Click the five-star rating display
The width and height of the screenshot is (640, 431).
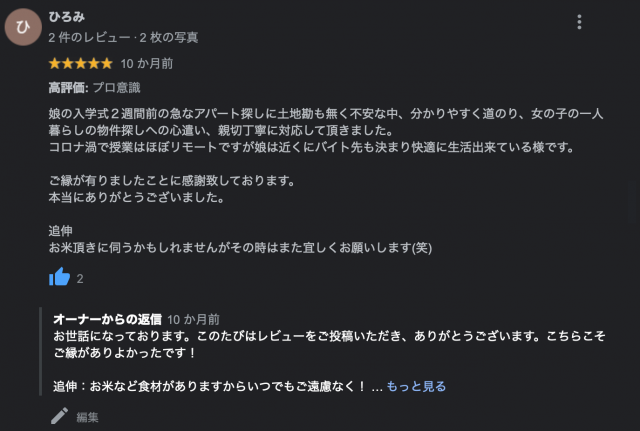(80, 64)
